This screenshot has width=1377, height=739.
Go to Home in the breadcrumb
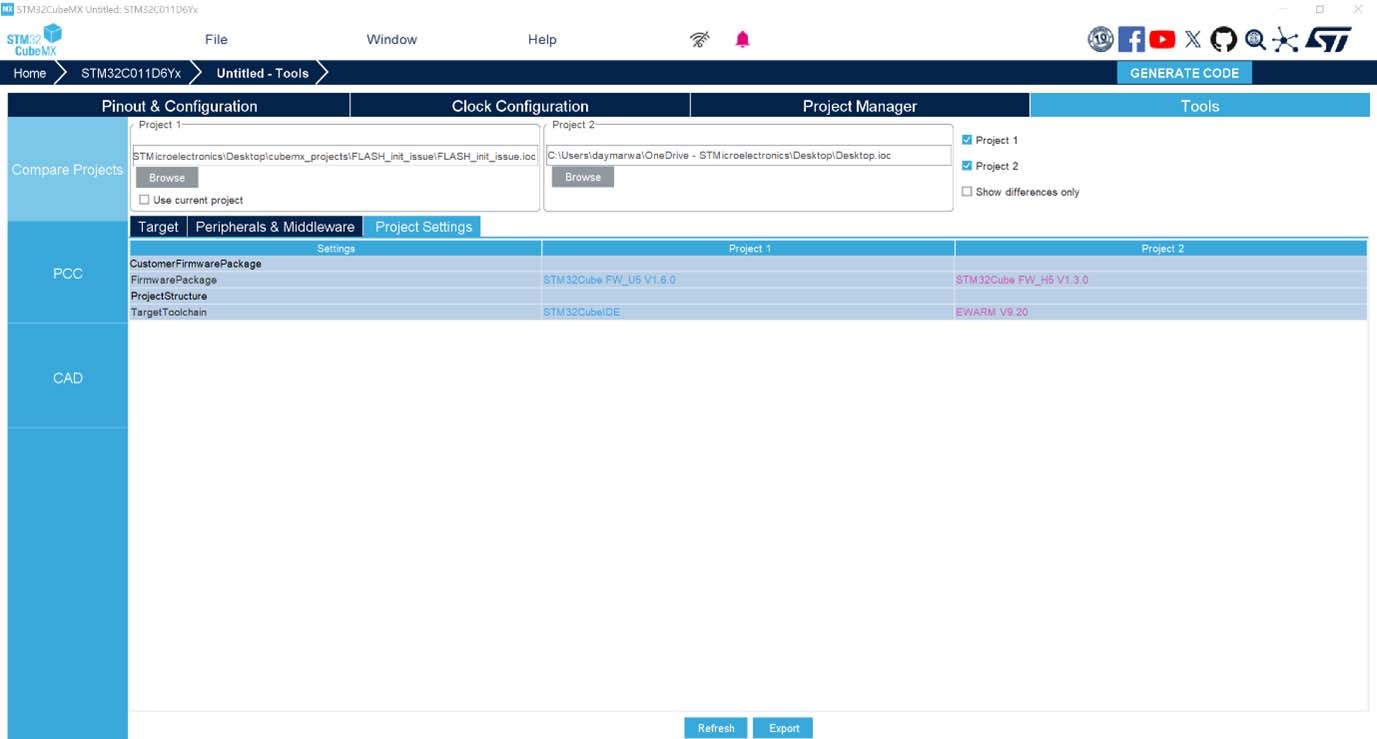click(x=30, y=73)
